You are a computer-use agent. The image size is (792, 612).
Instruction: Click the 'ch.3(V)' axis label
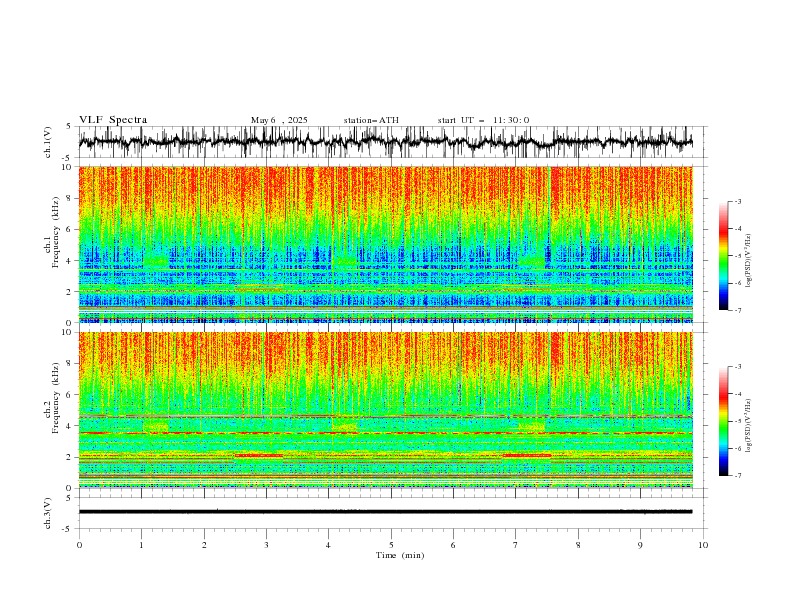click(48, 513)
